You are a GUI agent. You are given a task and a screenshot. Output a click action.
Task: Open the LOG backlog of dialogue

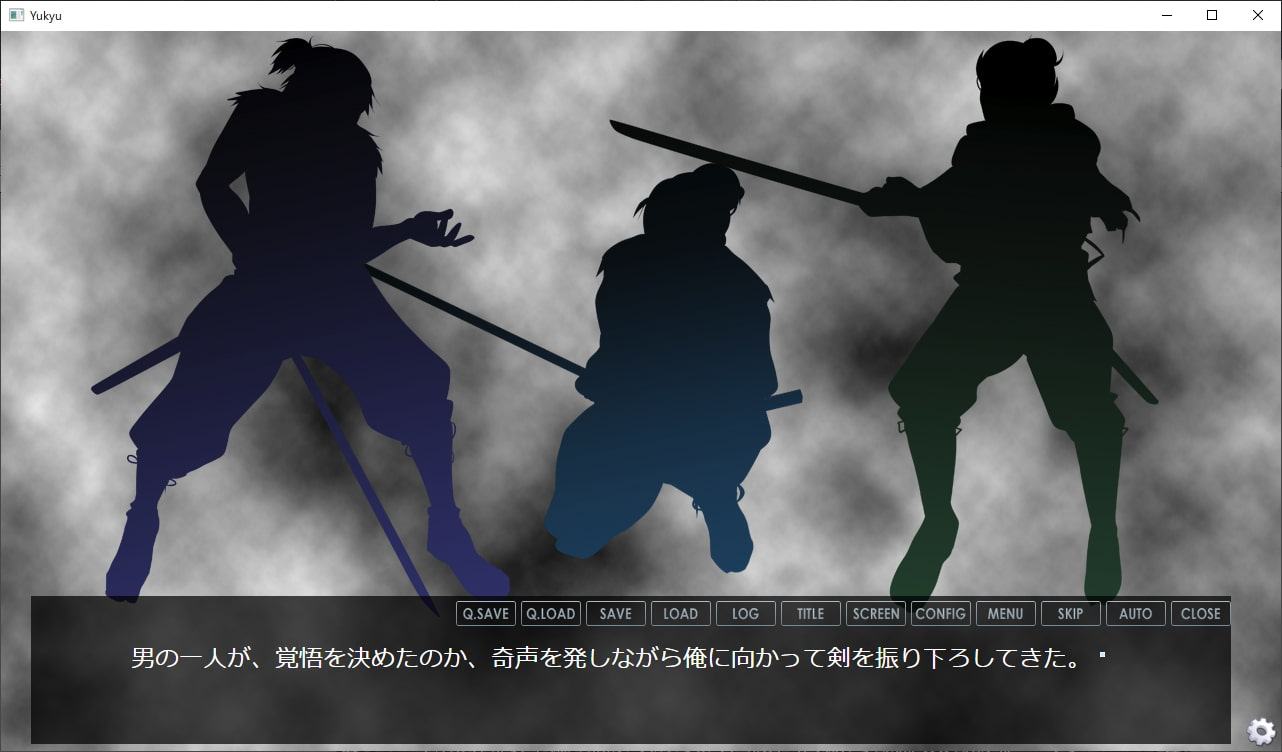tap(745, 614)
